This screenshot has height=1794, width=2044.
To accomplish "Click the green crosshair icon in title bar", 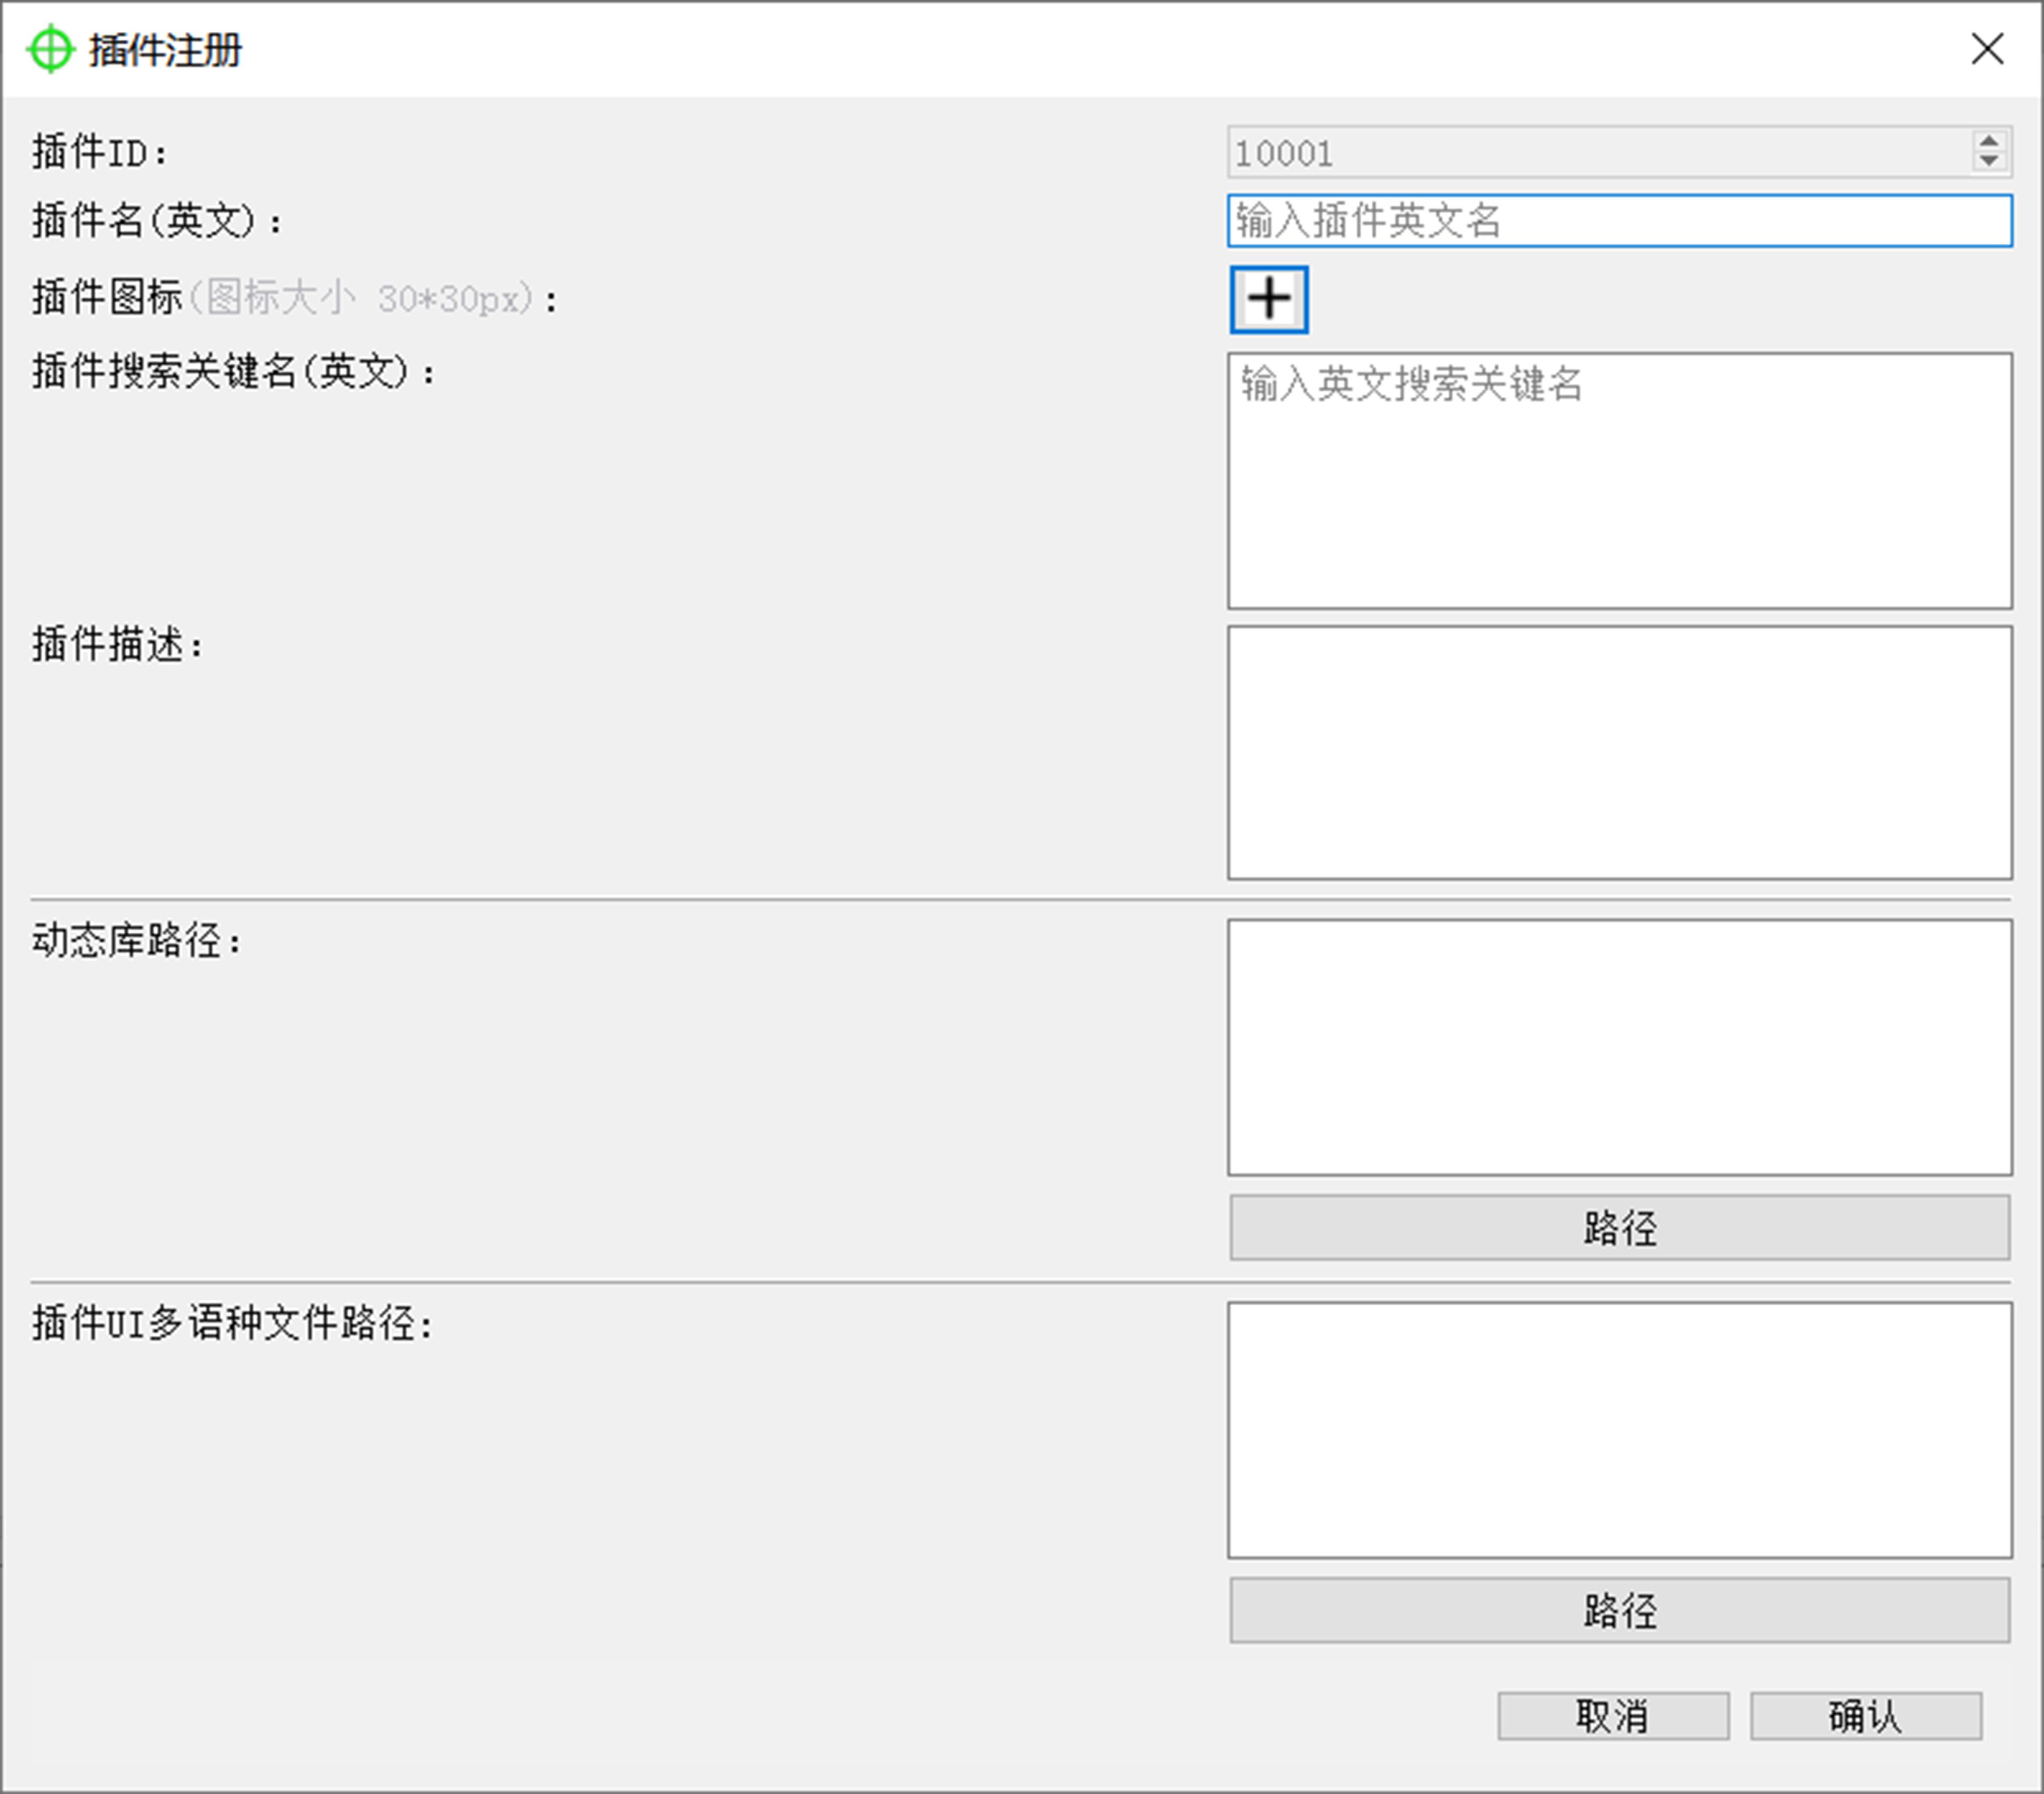I will [x=50, y=49].
